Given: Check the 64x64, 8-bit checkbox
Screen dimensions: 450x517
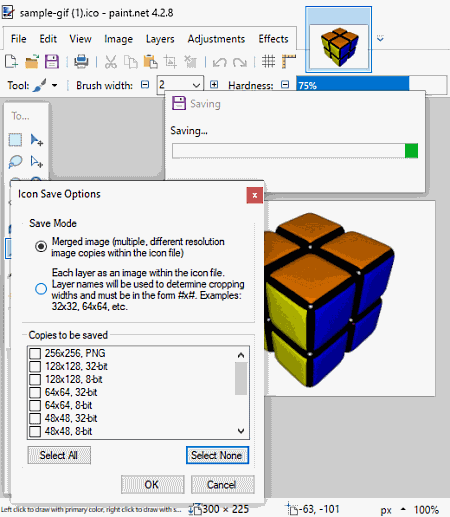Looking at the screenshot, I should (x=35, y=405).
